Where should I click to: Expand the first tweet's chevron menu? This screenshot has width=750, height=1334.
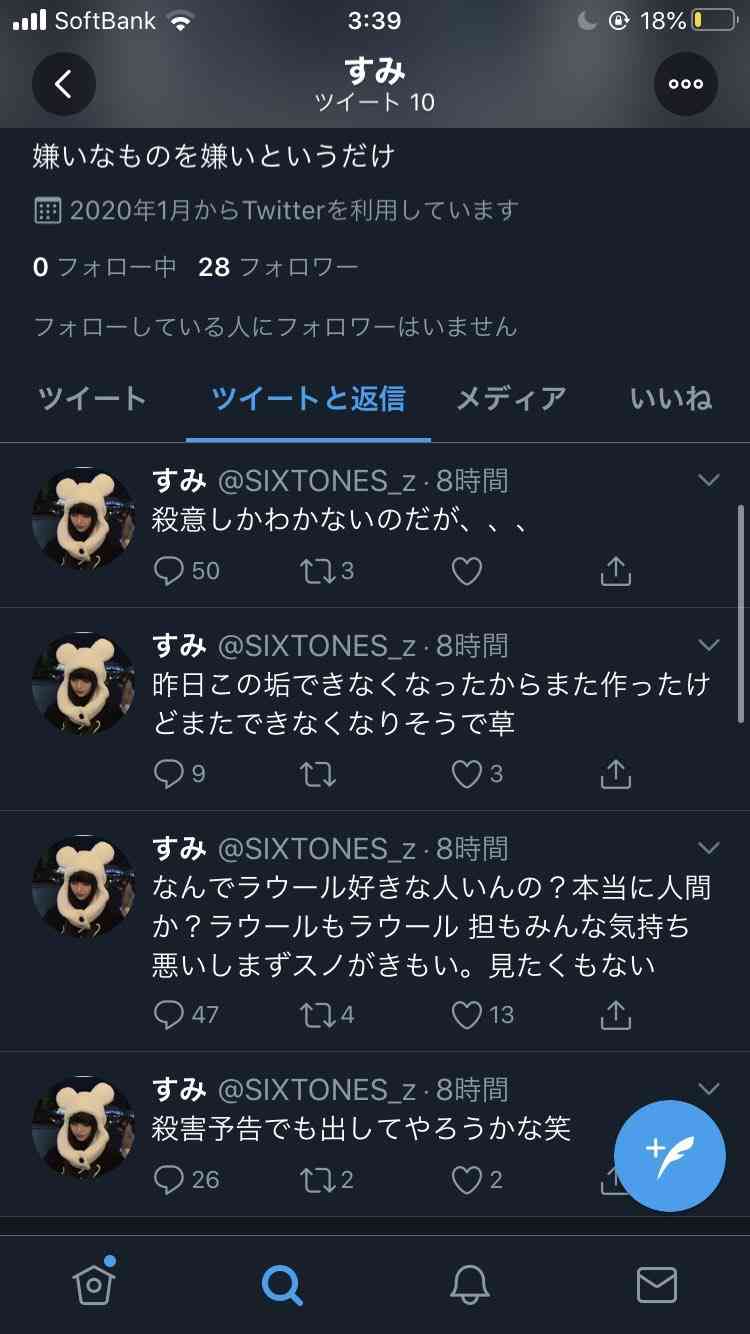[708, 481]
